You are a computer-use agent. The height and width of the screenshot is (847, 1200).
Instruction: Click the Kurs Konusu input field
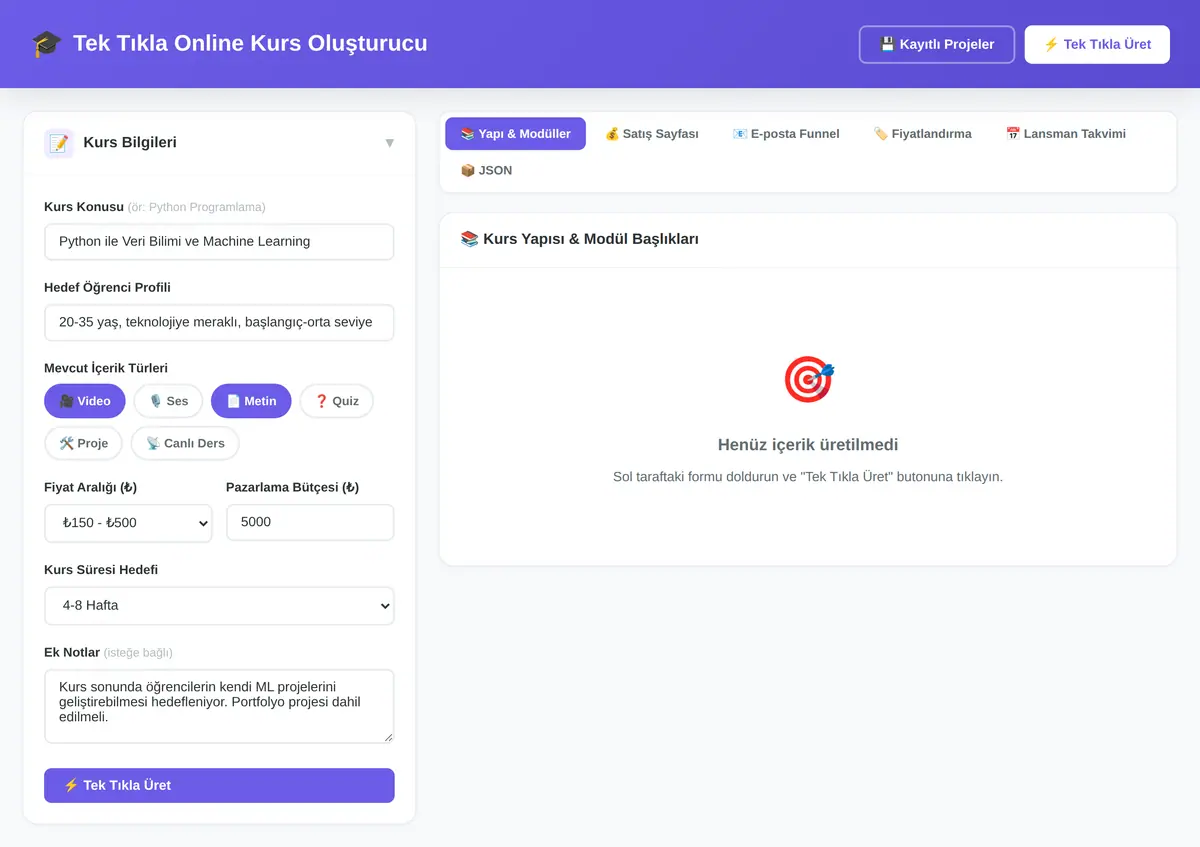pyautogui.click(x=219, y=241)
